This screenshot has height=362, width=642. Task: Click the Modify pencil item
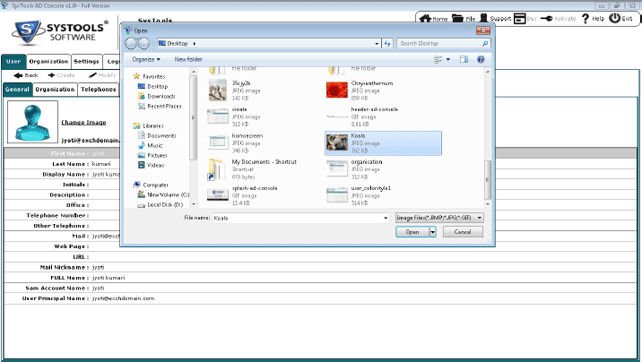point(102,75)
